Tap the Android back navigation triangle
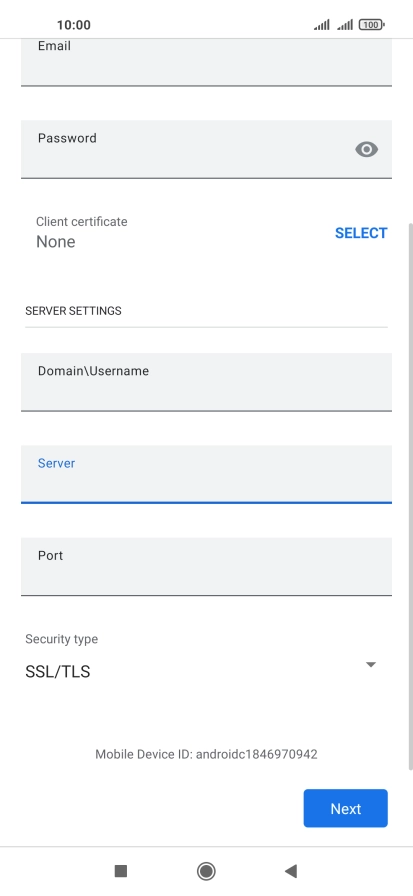 click(291, 871)
